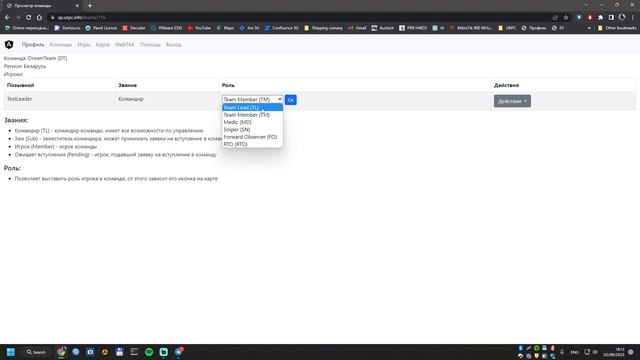Open the Panel License bookmark
This screenshot has height=360, width=640.
click(x=101, y=28)
